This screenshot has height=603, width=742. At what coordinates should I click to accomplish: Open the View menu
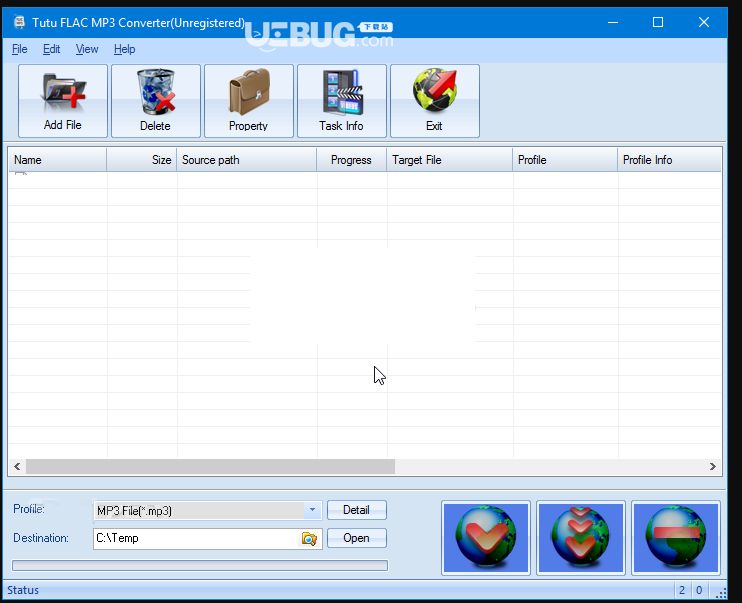click(x=87, y=49)
